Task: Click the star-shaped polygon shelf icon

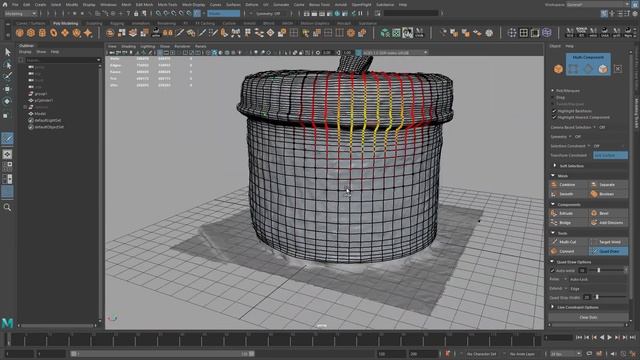Action: 88,33
